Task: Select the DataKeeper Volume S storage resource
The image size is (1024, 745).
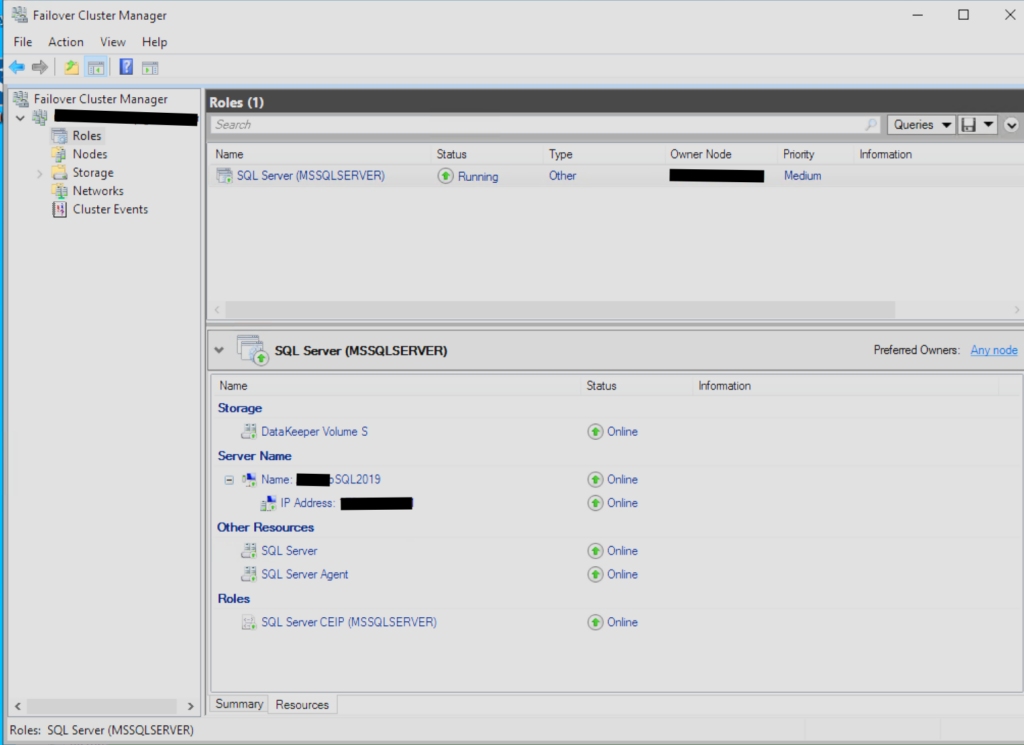Action: pos(315,431)
